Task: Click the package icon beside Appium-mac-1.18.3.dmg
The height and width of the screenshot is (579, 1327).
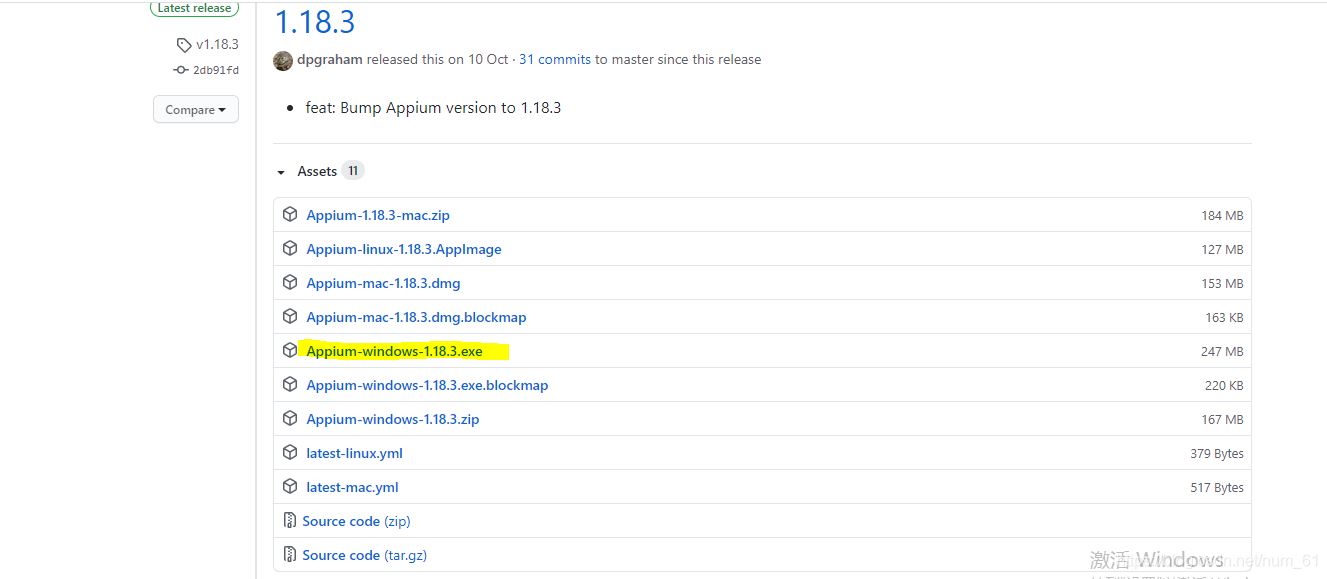Action: click(x=290, y=283)
